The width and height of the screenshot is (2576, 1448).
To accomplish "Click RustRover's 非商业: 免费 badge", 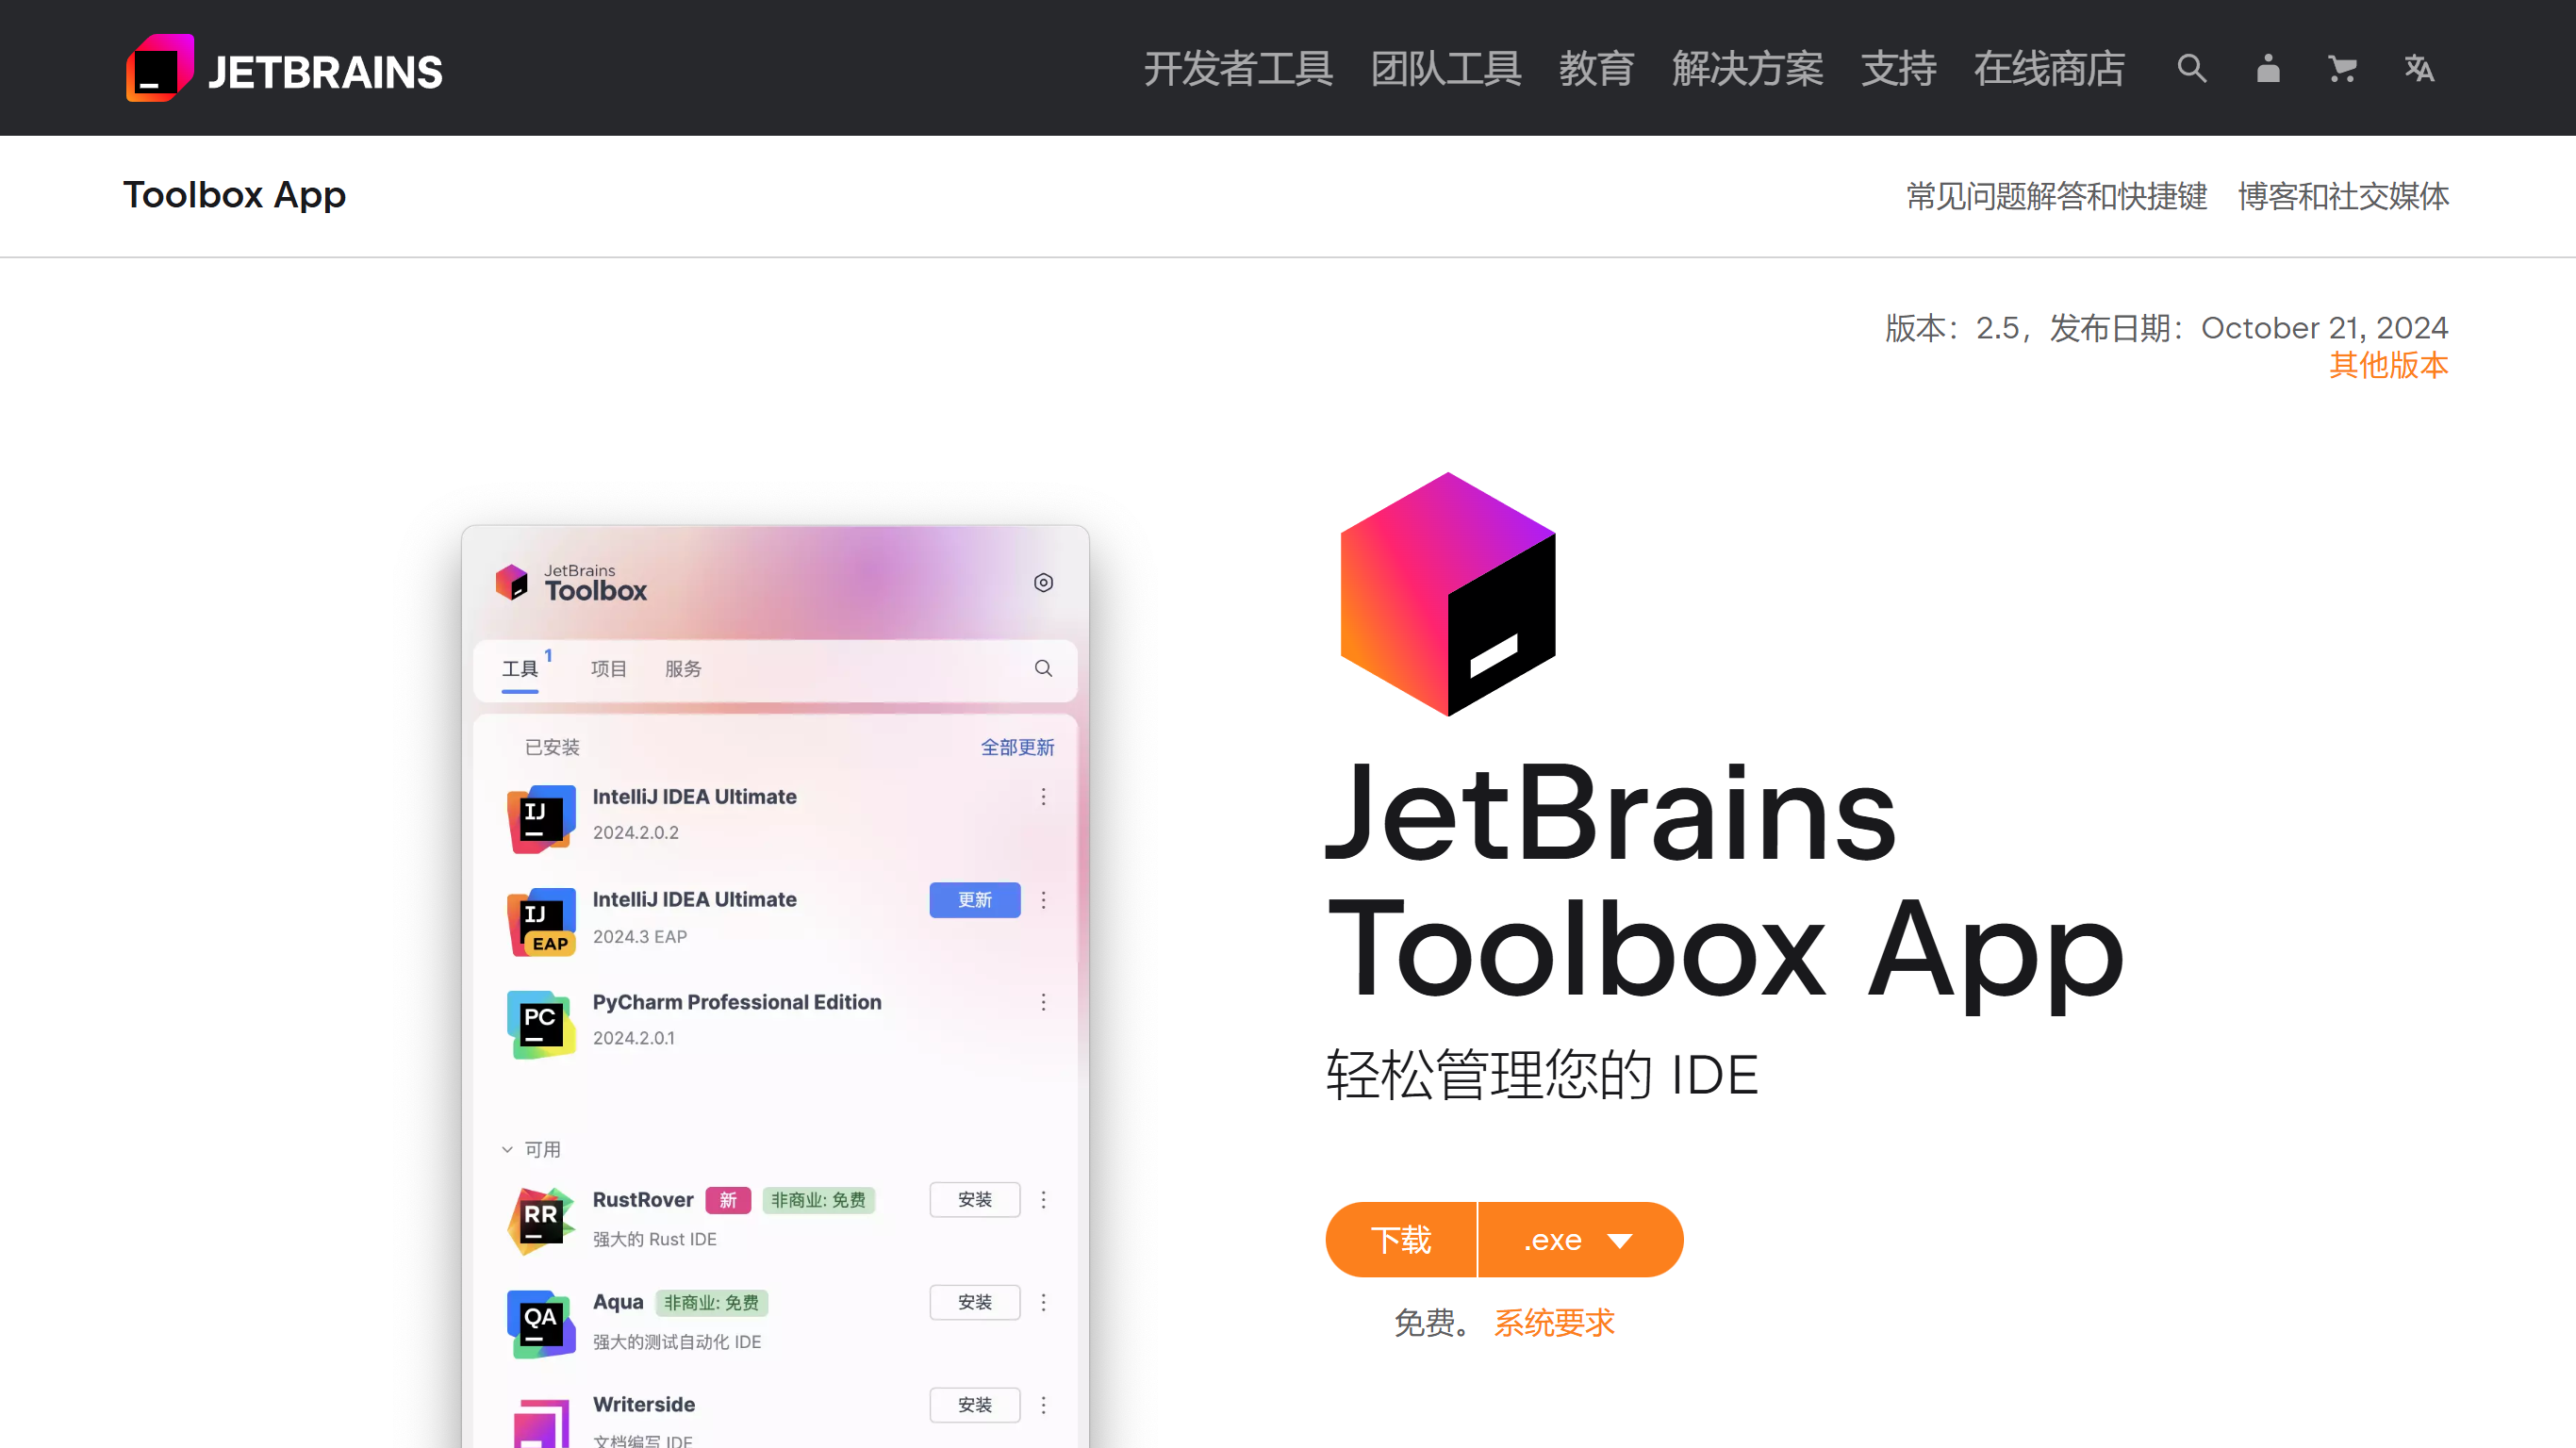I will point(818,1200).
